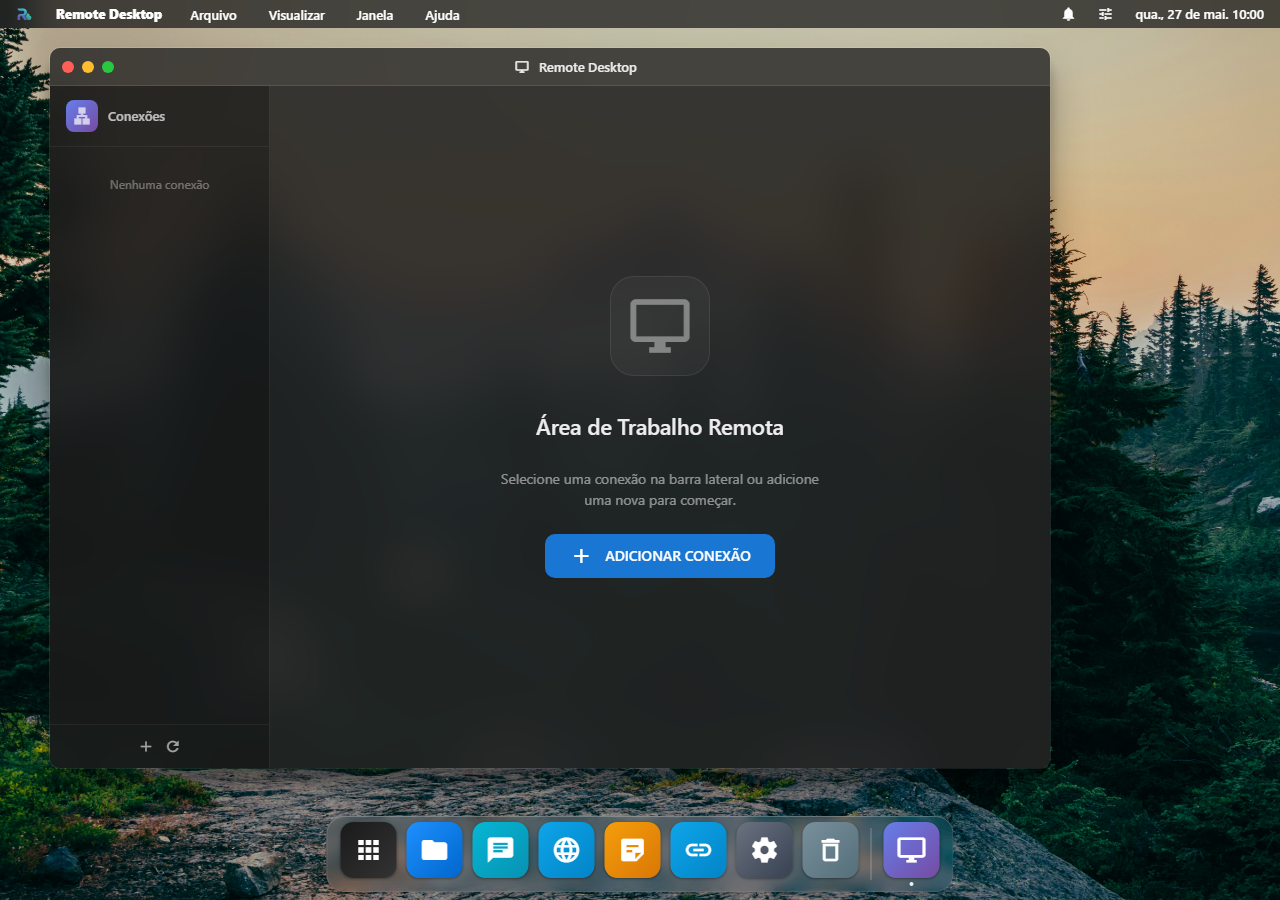1280x900 pixels.
Task: Open the settings gear in dock
Action: pyautogui.click(x=765, y=850)
